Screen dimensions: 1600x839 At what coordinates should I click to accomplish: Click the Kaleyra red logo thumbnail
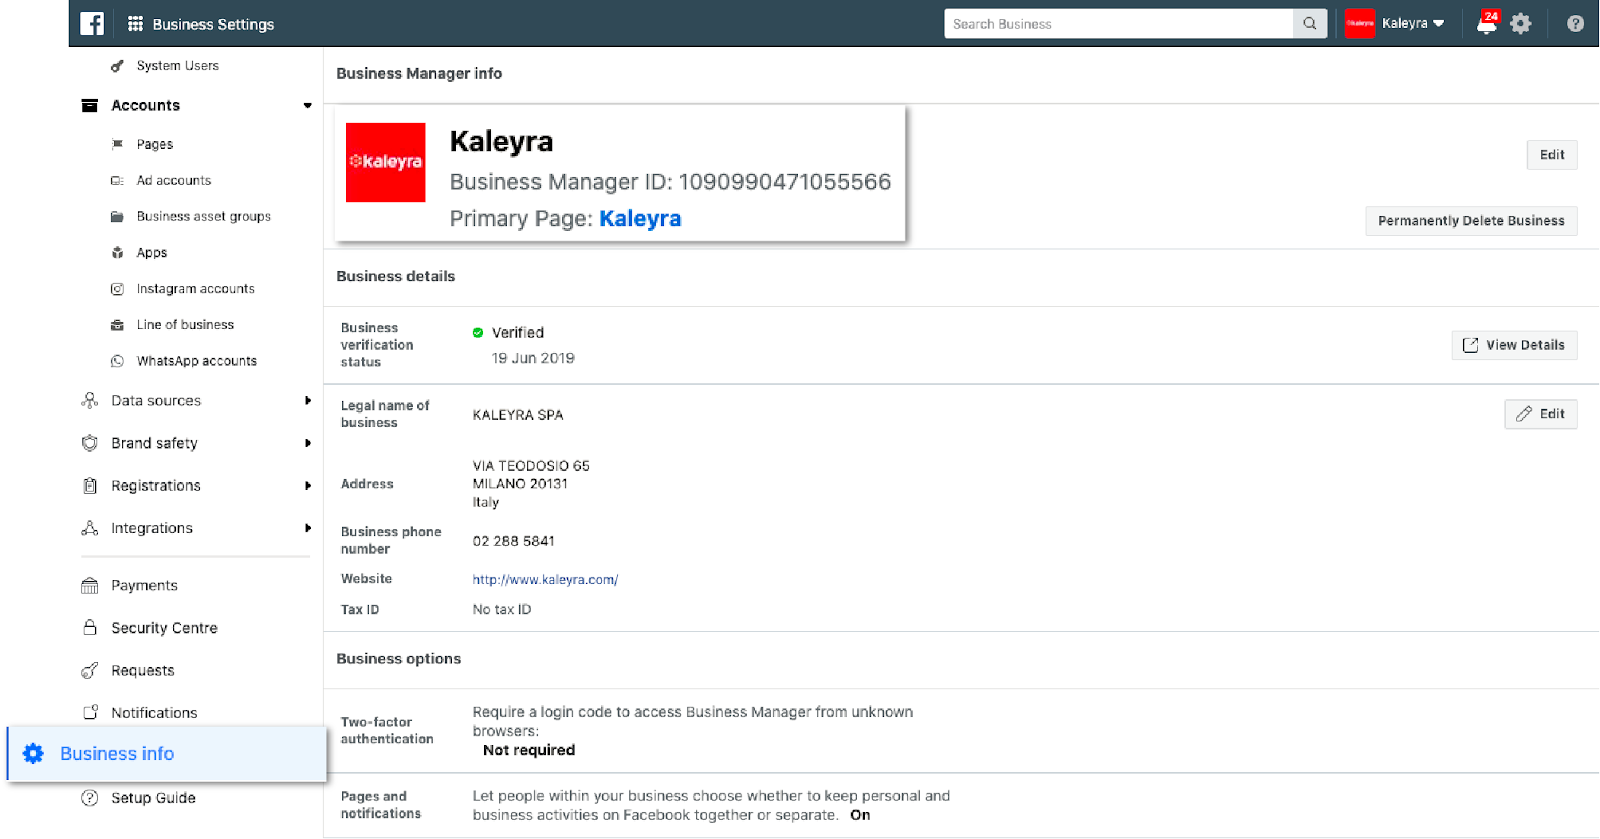(x=385, y=162)
